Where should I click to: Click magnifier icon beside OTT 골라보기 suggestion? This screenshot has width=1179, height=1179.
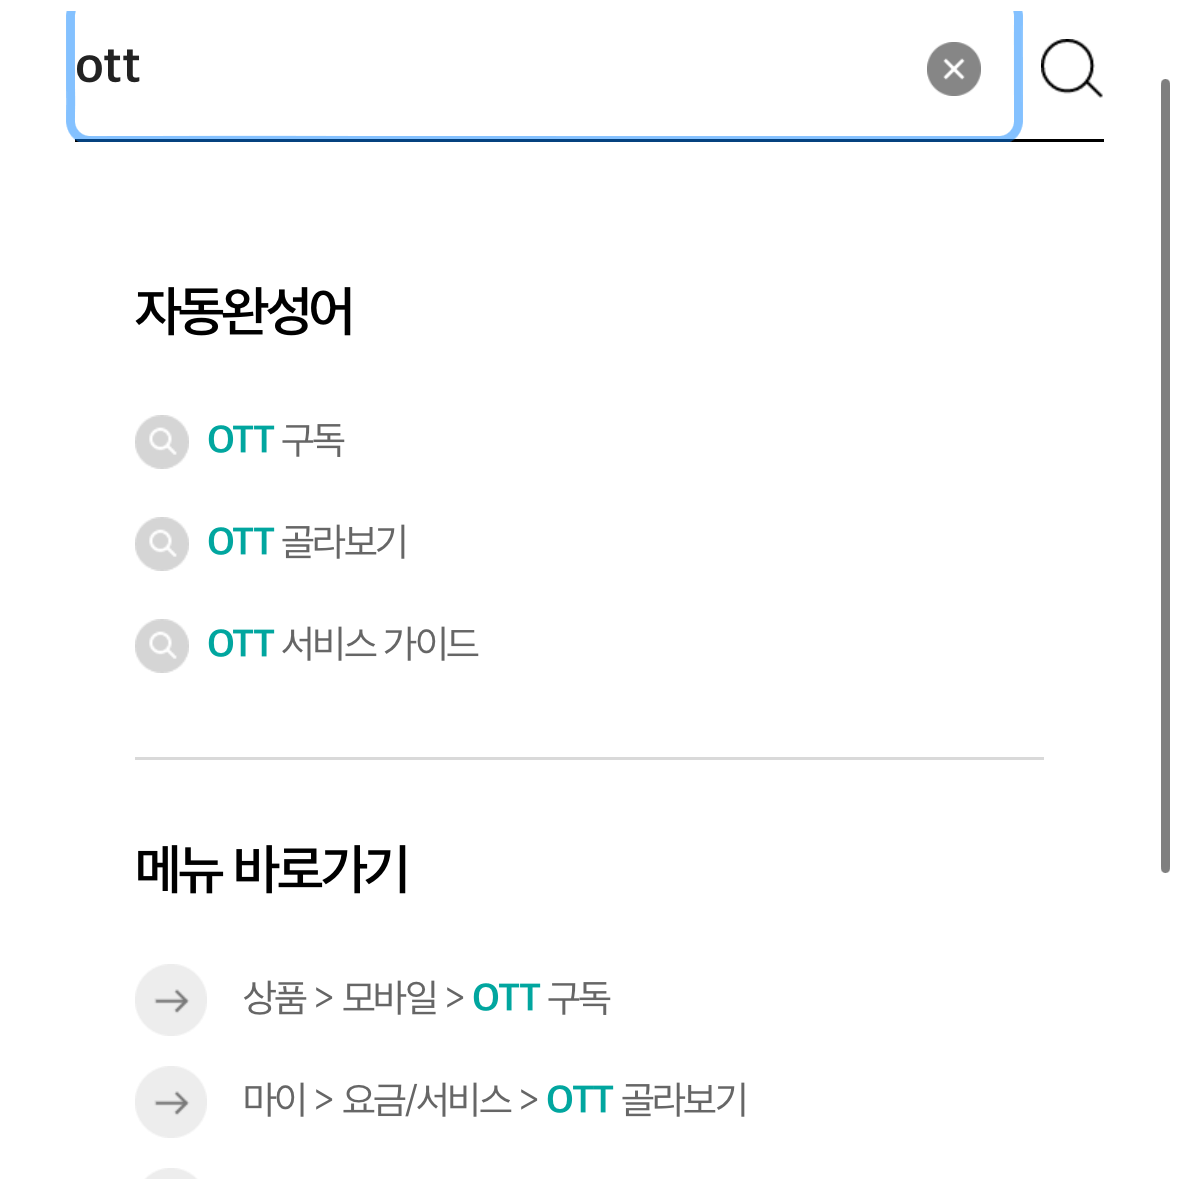point(161,543)
